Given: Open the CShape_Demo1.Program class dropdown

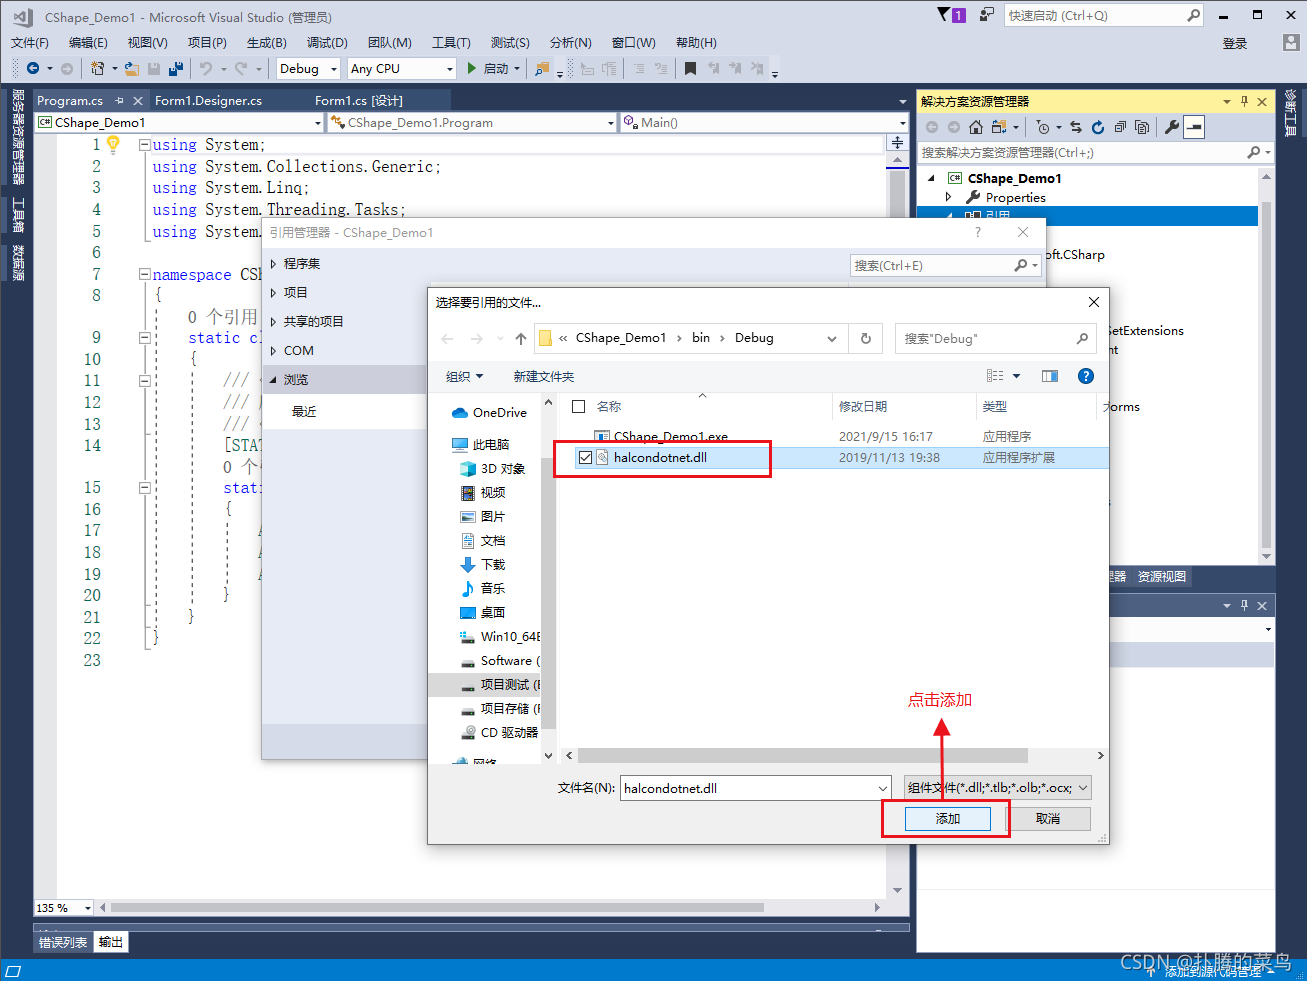Looking at the screenshot, I should pos(611,123).
